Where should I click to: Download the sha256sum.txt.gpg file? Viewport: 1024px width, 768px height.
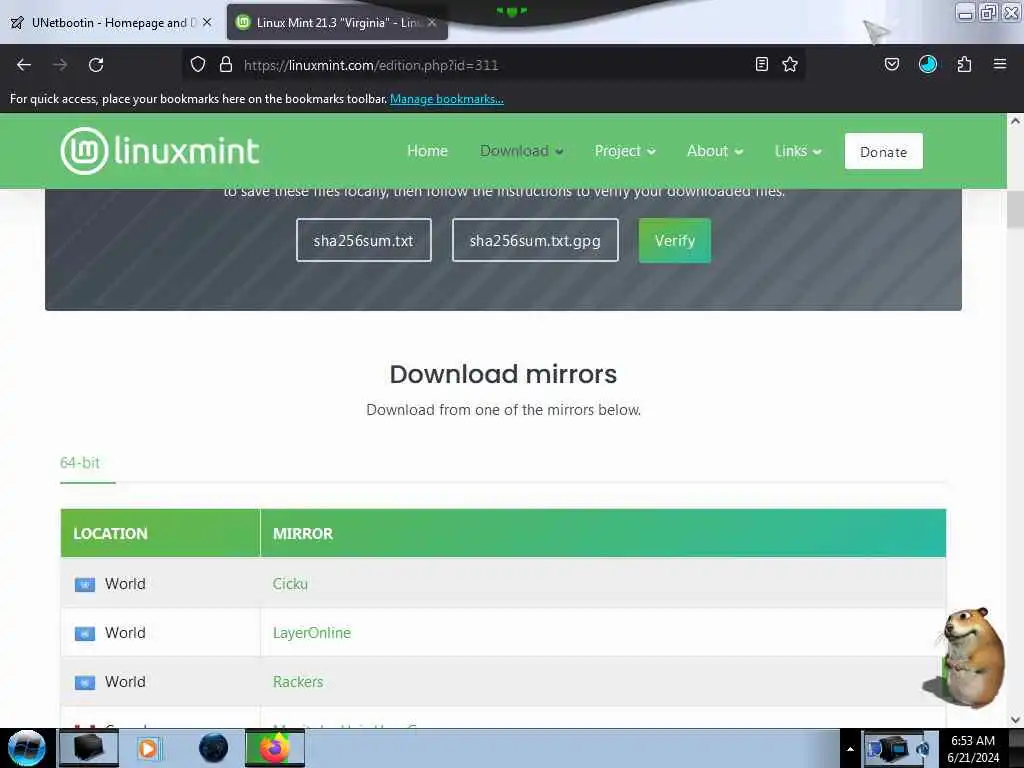click(535, 240)
